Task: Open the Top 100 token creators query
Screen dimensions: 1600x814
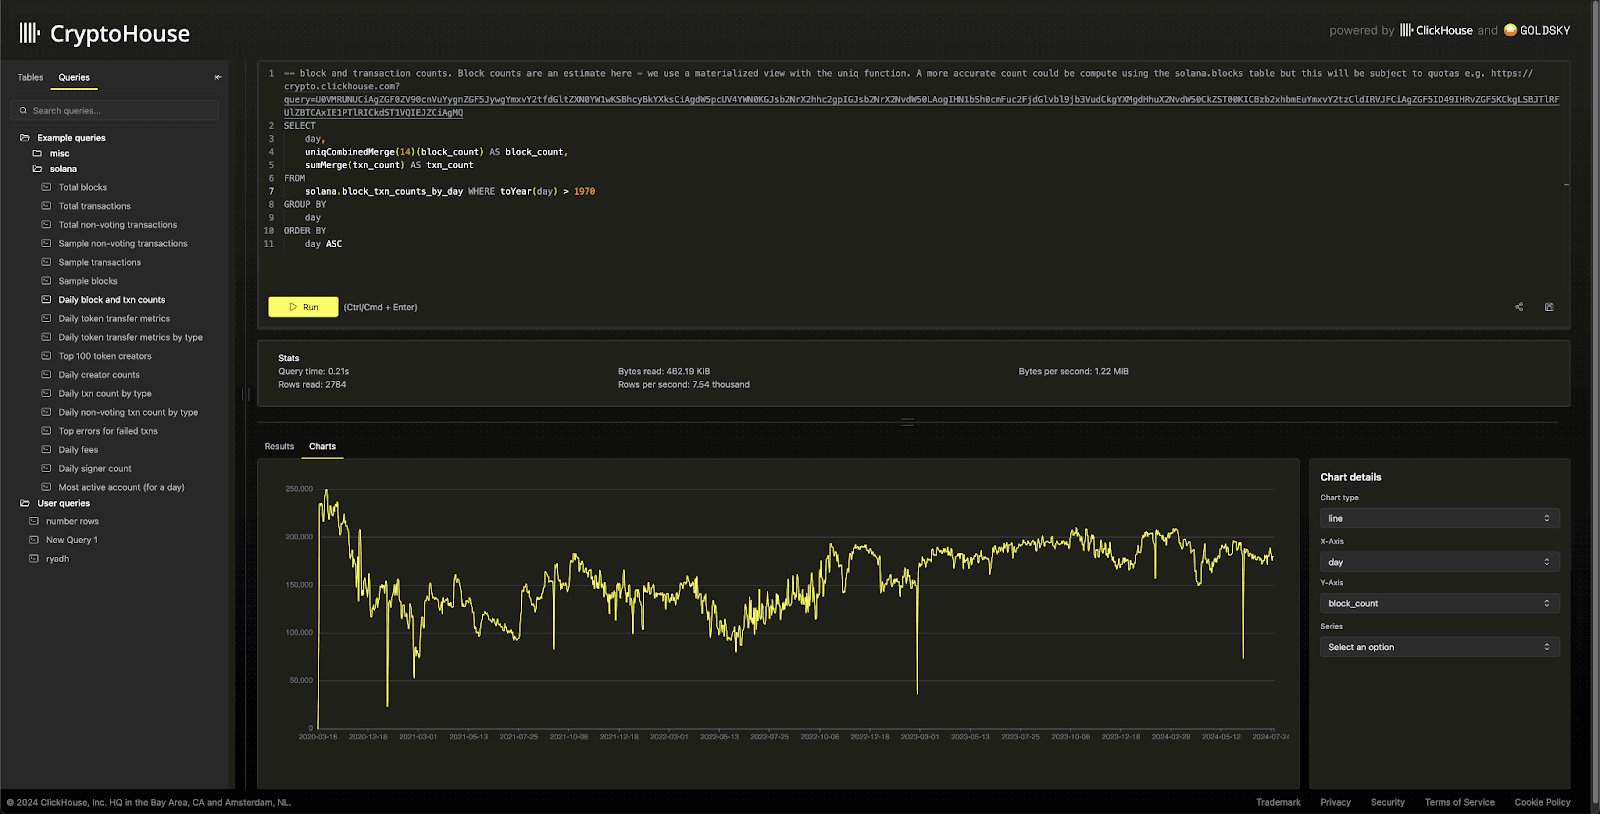Action: 105,356
